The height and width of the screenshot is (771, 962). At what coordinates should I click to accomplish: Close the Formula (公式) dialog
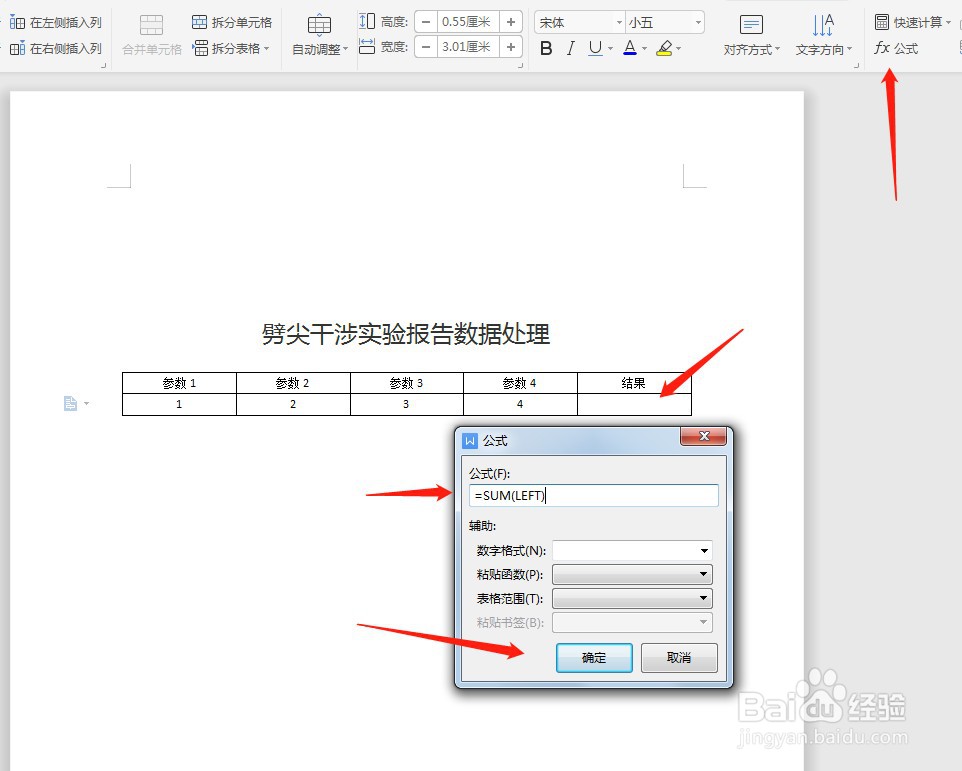point(704,436)
